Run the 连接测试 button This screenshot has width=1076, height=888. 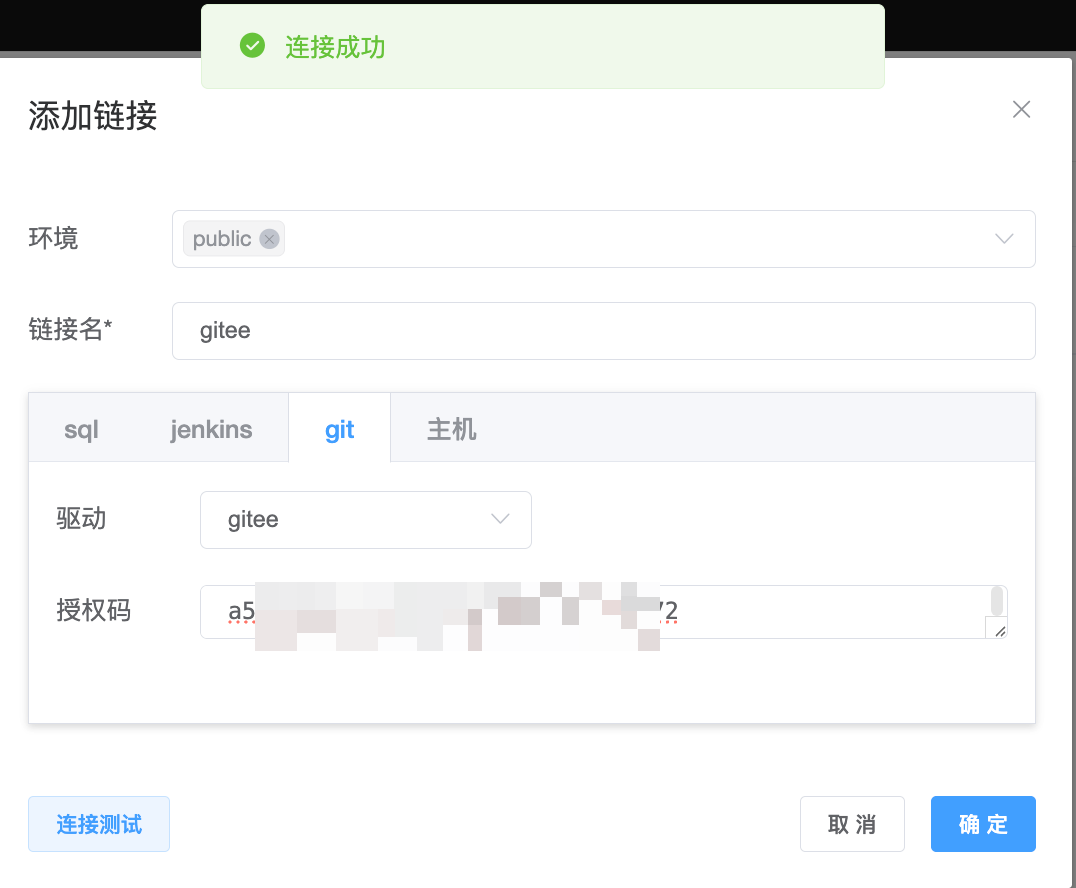click(99, 823)
